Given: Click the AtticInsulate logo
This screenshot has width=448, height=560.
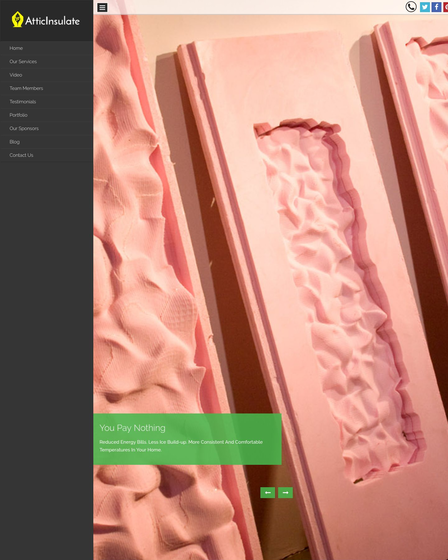Looking at the screenshot, I should (46, 20).
